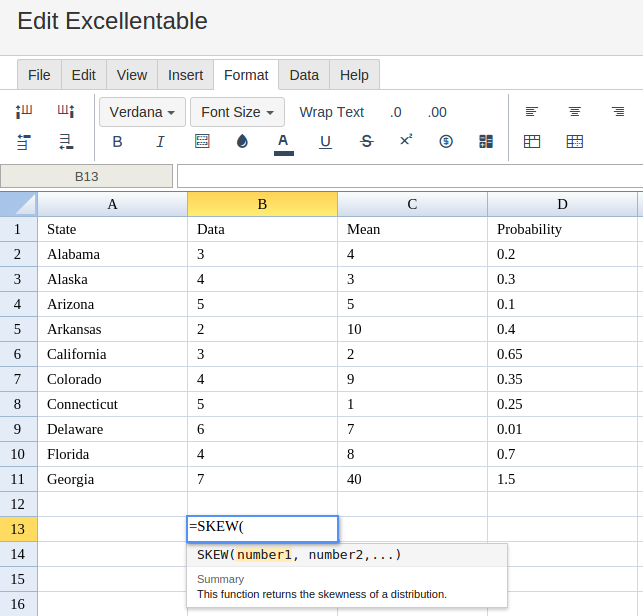Center align the text
Viewport: 643px width, 616px height.
tap(575, 112)
